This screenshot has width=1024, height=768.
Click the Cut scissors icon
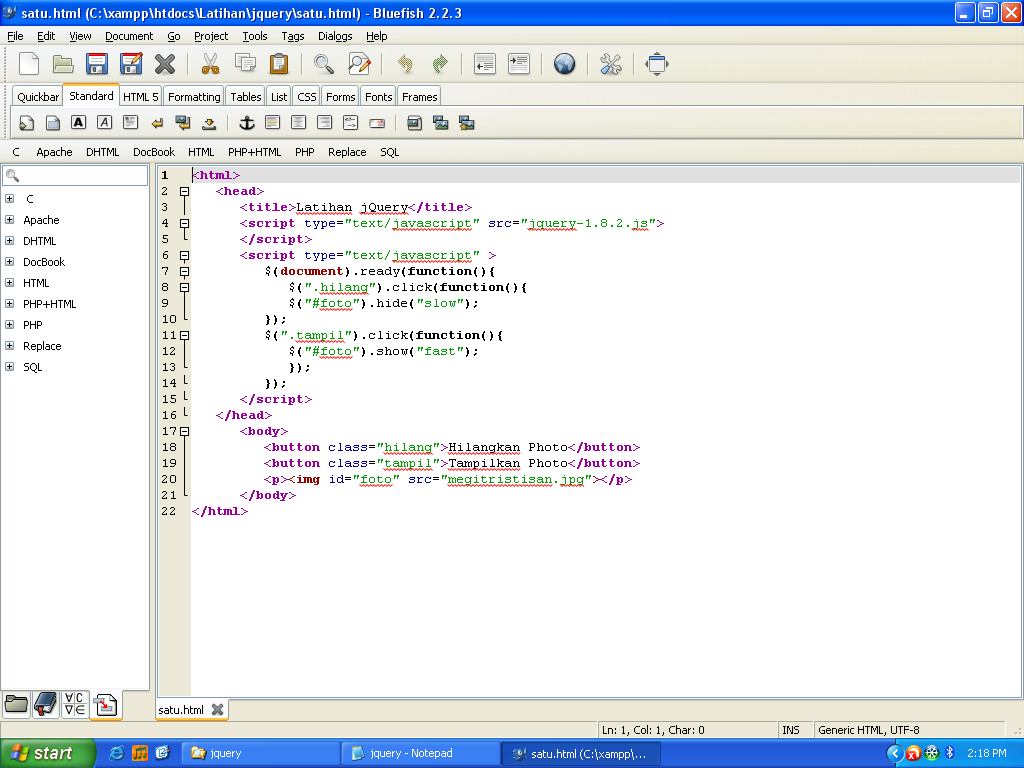210,65
